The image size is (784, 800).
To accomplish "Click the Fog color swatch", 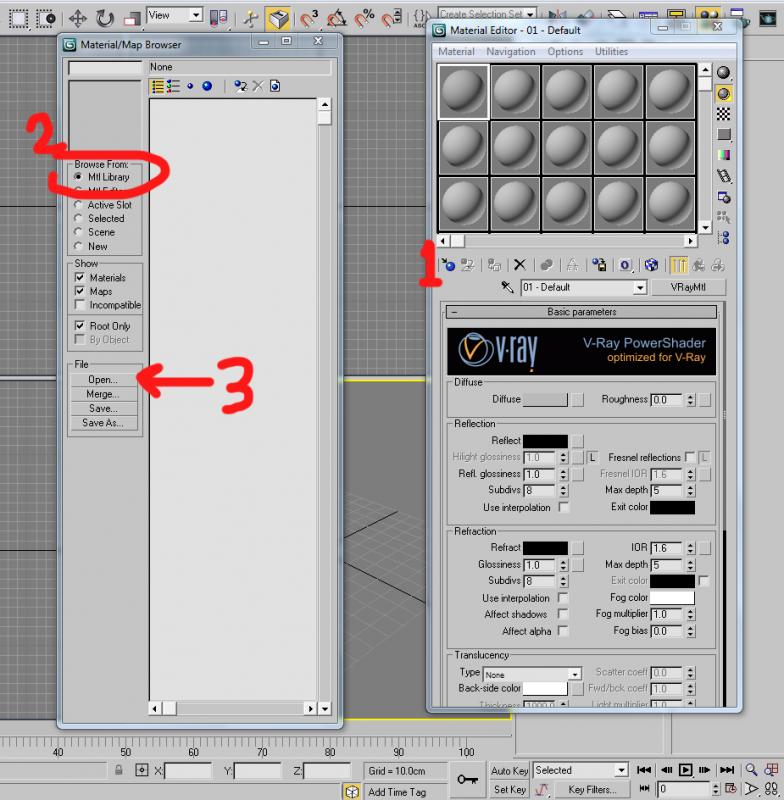I will (x=672, y=597).
